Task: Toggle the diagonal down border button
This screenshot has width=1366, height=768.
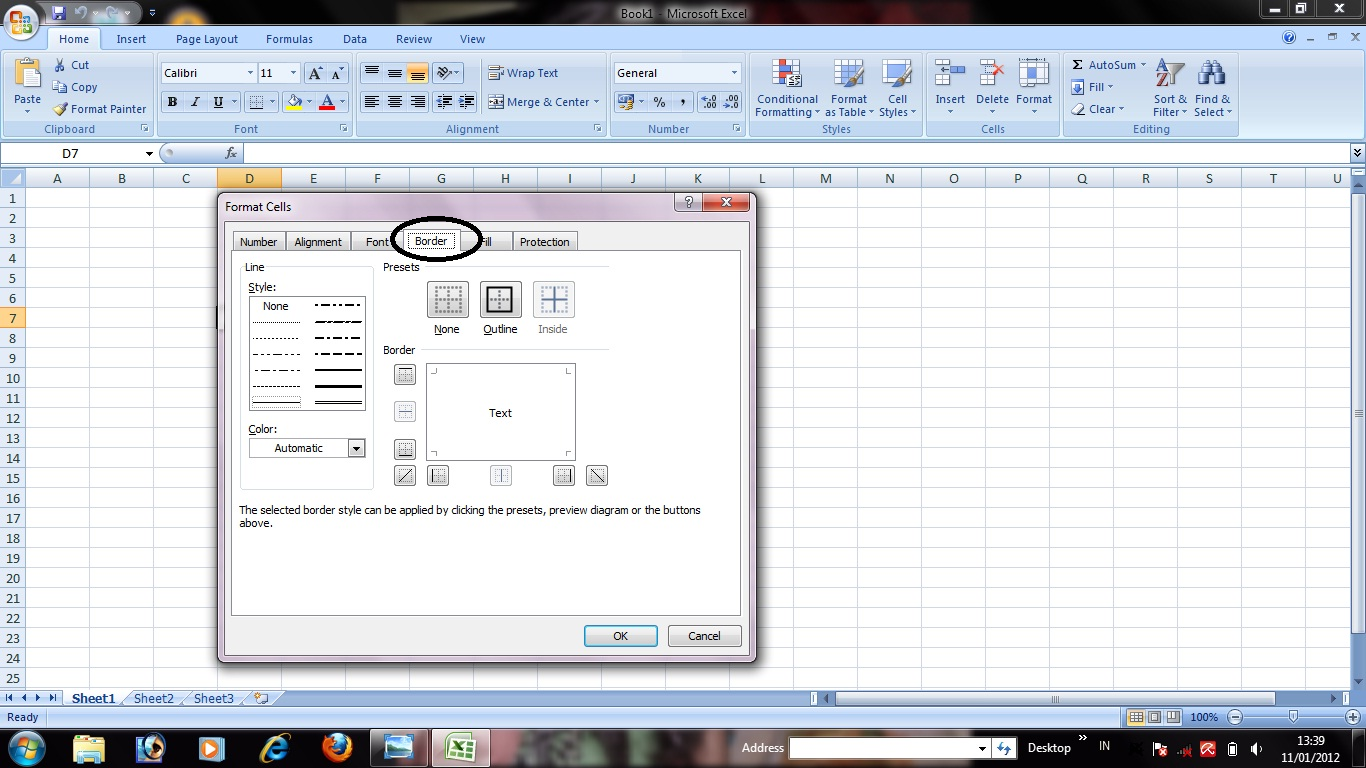Action: pyautogui.click(x=596, y=475)
